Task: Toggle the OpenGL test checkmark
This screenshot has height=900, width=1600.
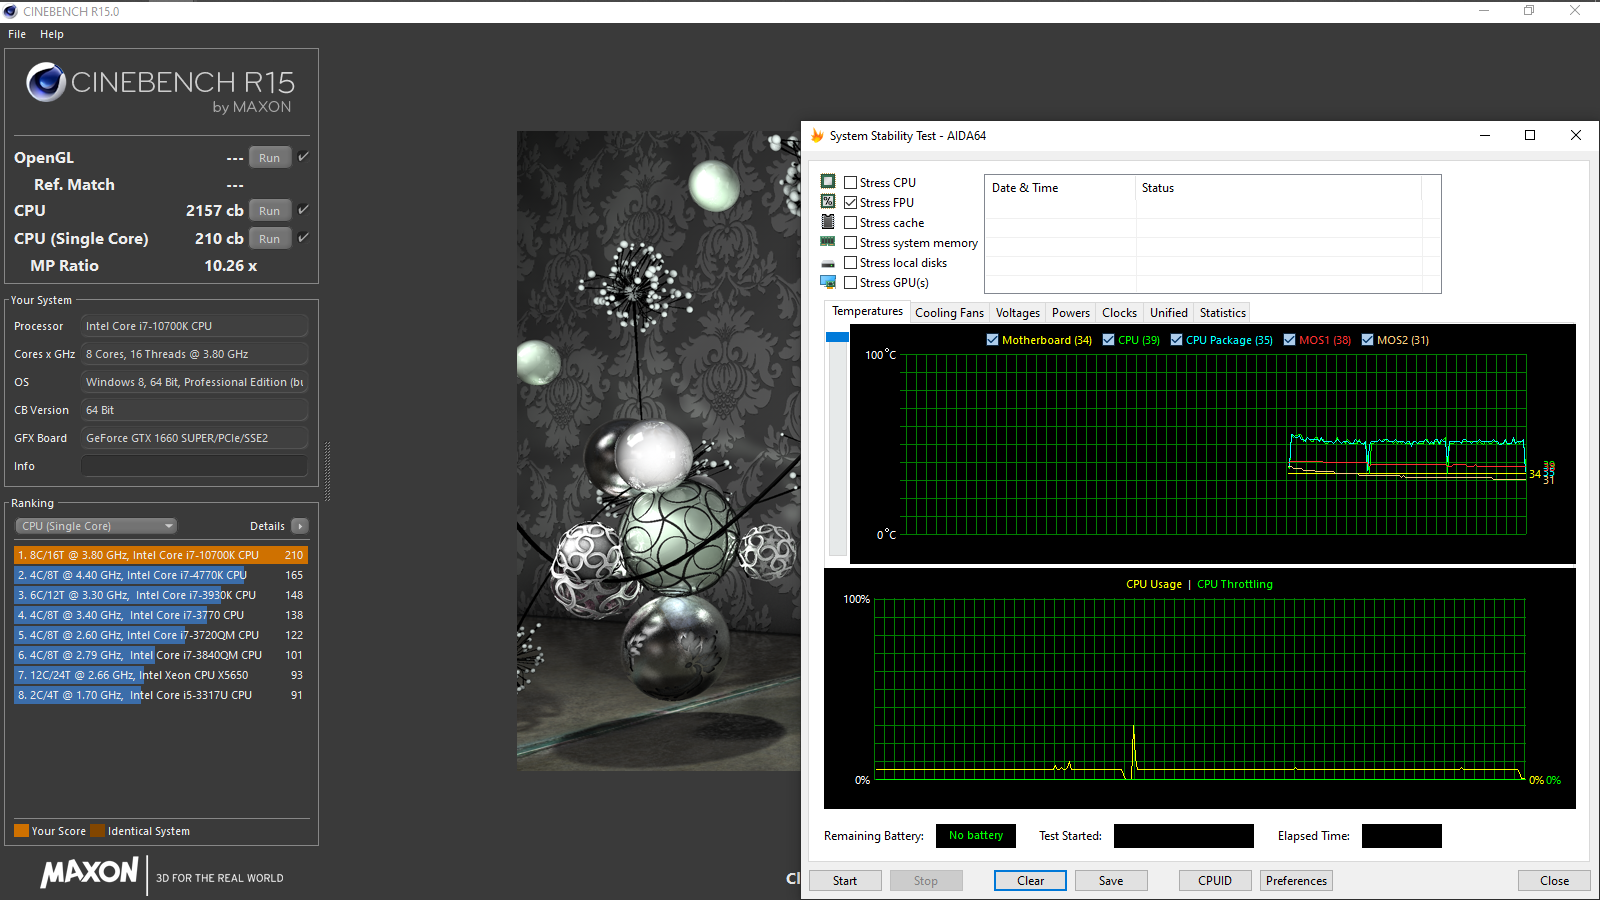Action: (x=303, y=157)
